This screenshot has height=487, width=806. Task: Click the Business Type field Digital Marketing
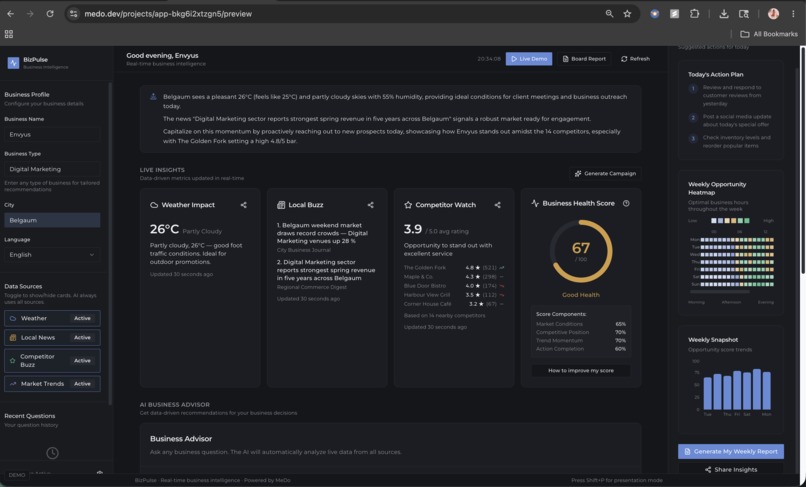pyautogui.click(x=52, y=169)
